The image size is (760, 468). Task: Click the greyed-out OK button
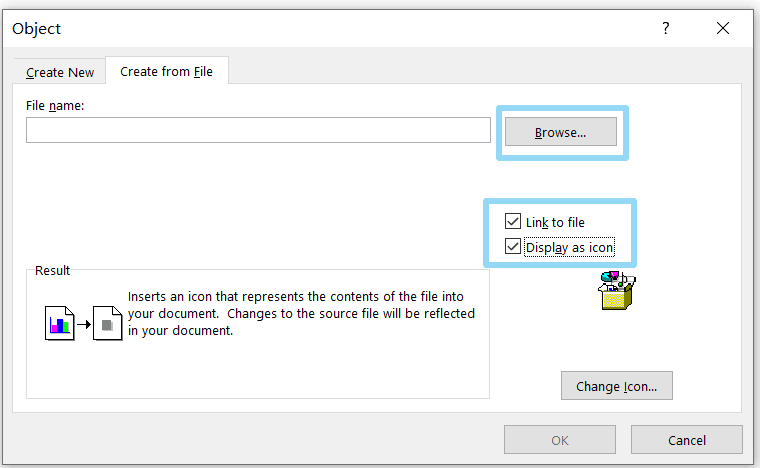click(x=560, y=440)
